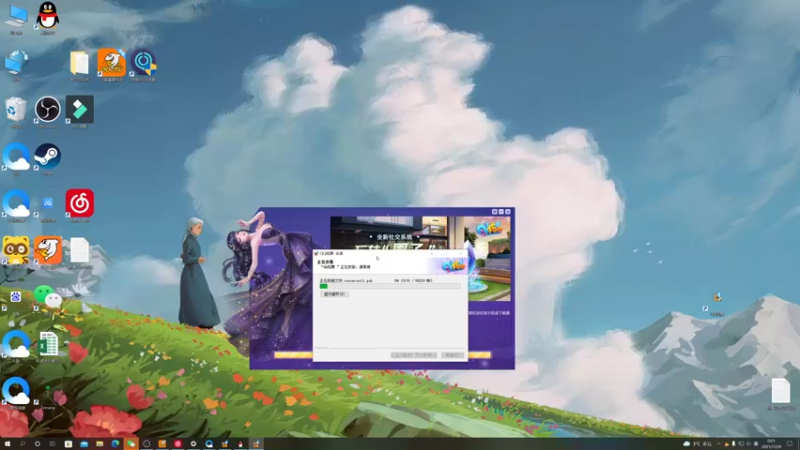Image resolution: width=800 pixels, height=450 pixels.
Task: Select the active QQ Dance installer taskbar button
Action: pos(256,444)
